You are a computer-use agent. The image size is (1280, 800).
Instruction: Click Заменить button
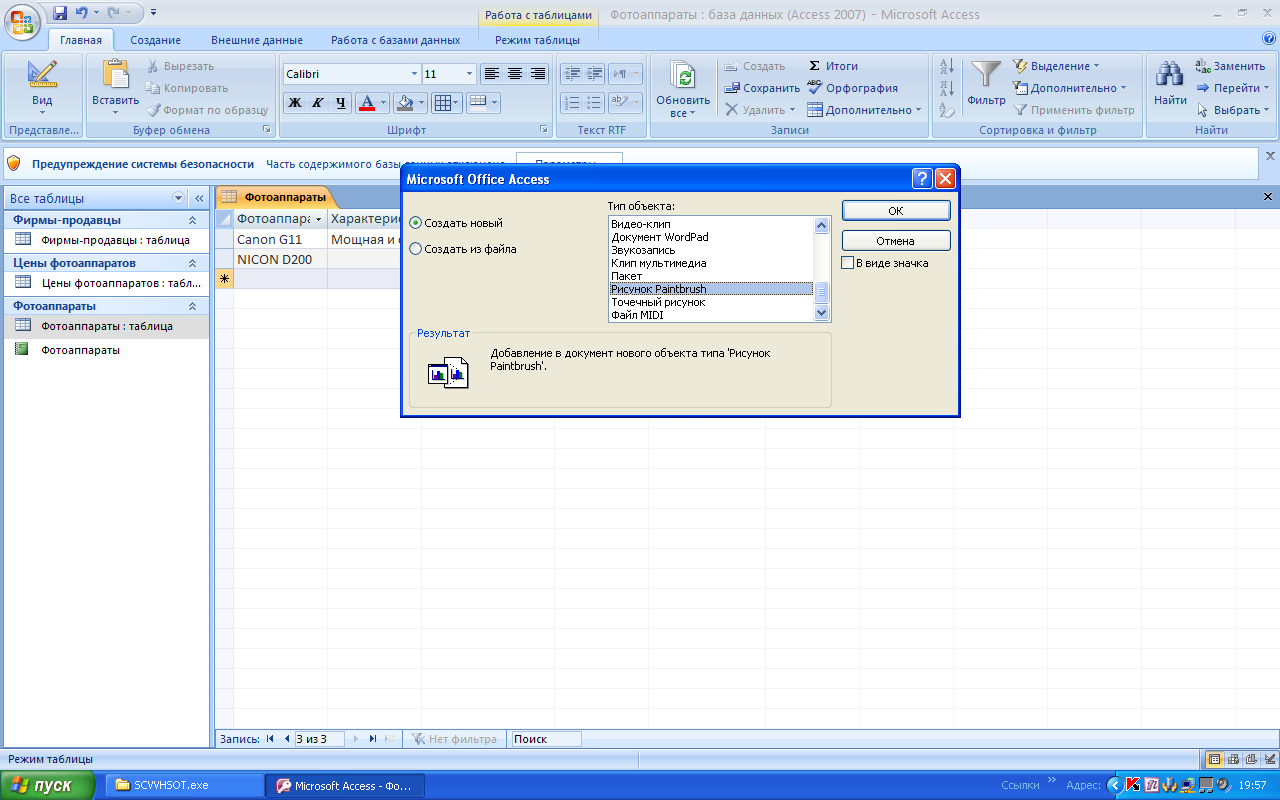[1230, 66]
